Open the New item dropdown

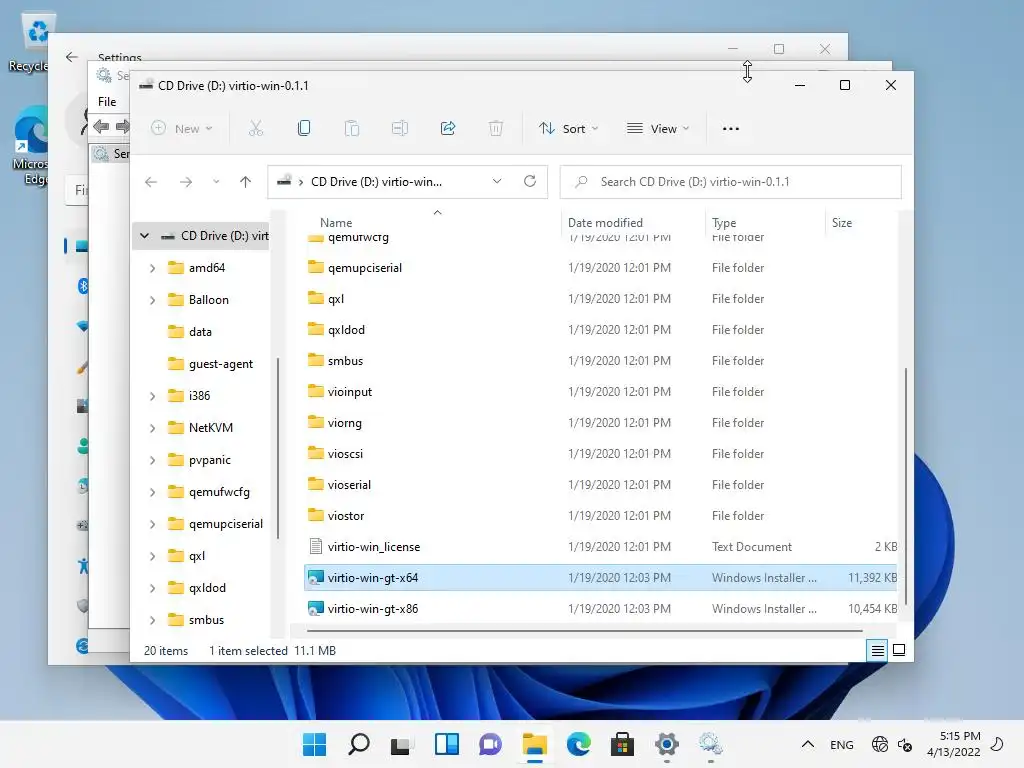(x=182, y=129)
